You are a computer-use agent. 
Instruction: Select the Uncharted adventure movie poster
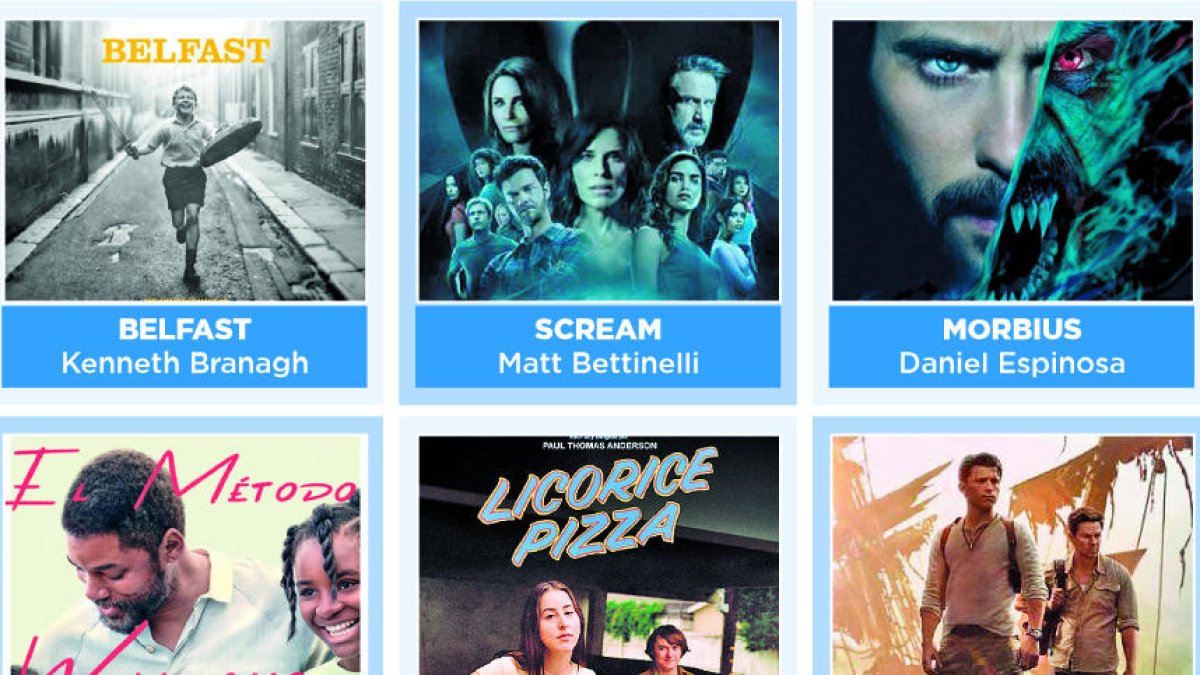pos(1013,555)
